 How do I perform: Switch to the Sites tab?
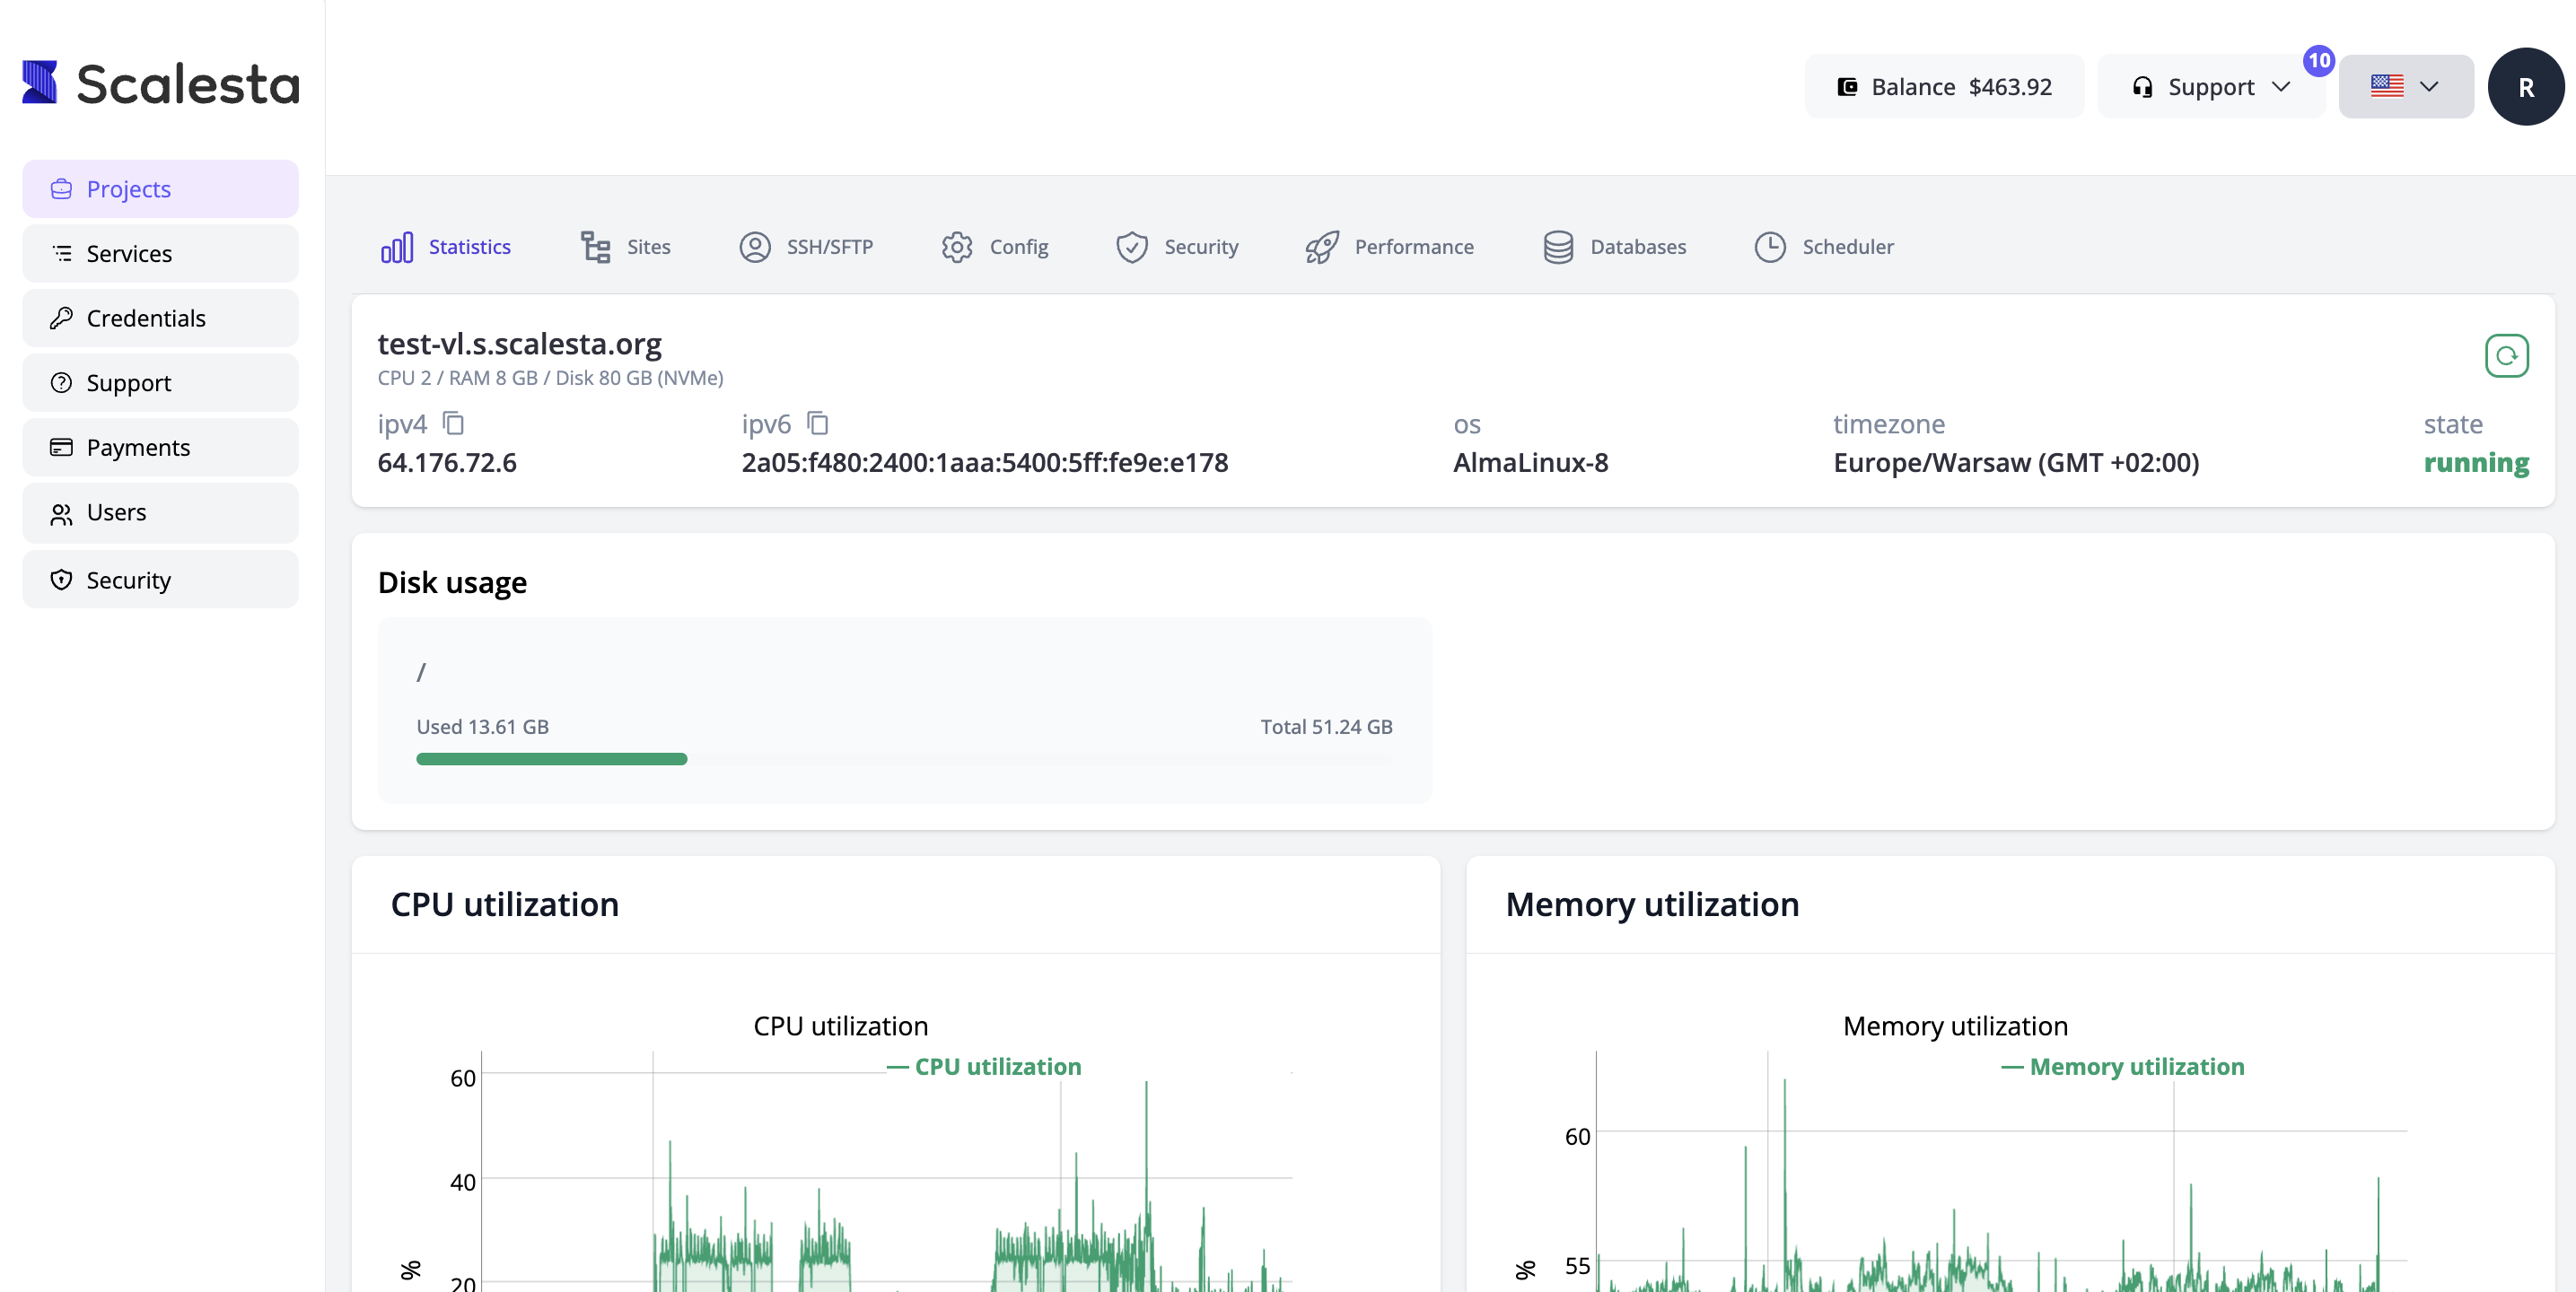626,247
